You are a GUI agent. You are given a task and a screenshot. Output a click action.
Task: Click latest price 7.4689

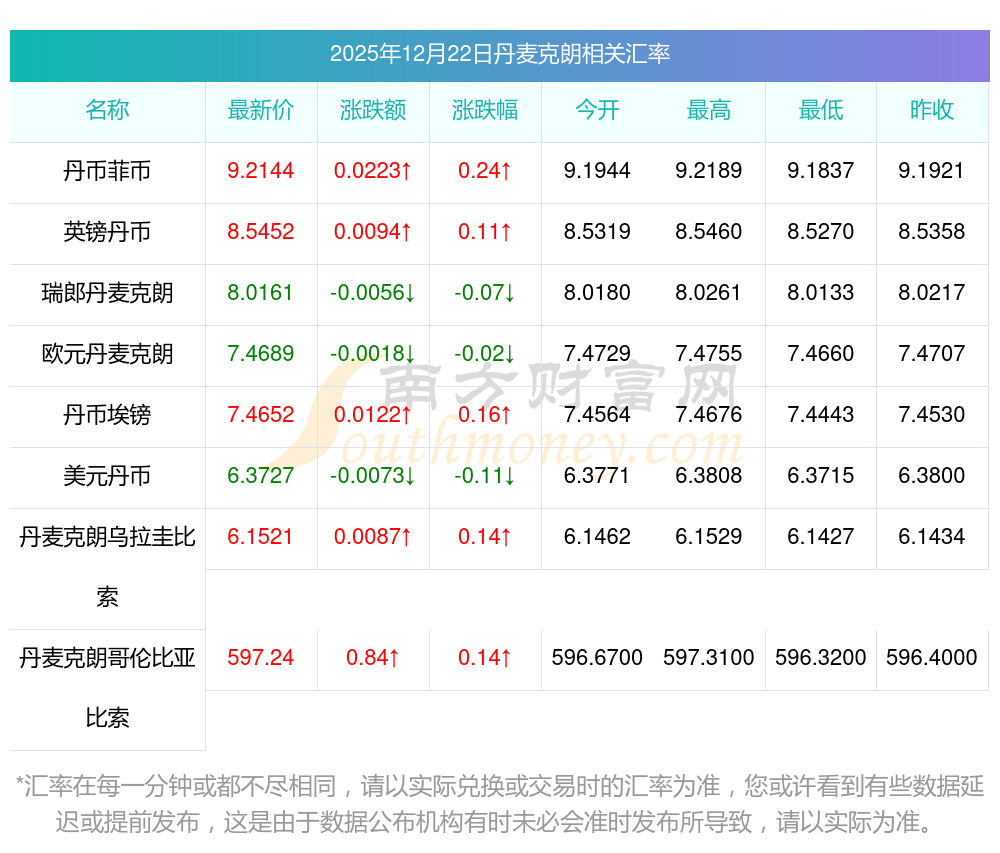pyautogui.click(x=261, y=353)
